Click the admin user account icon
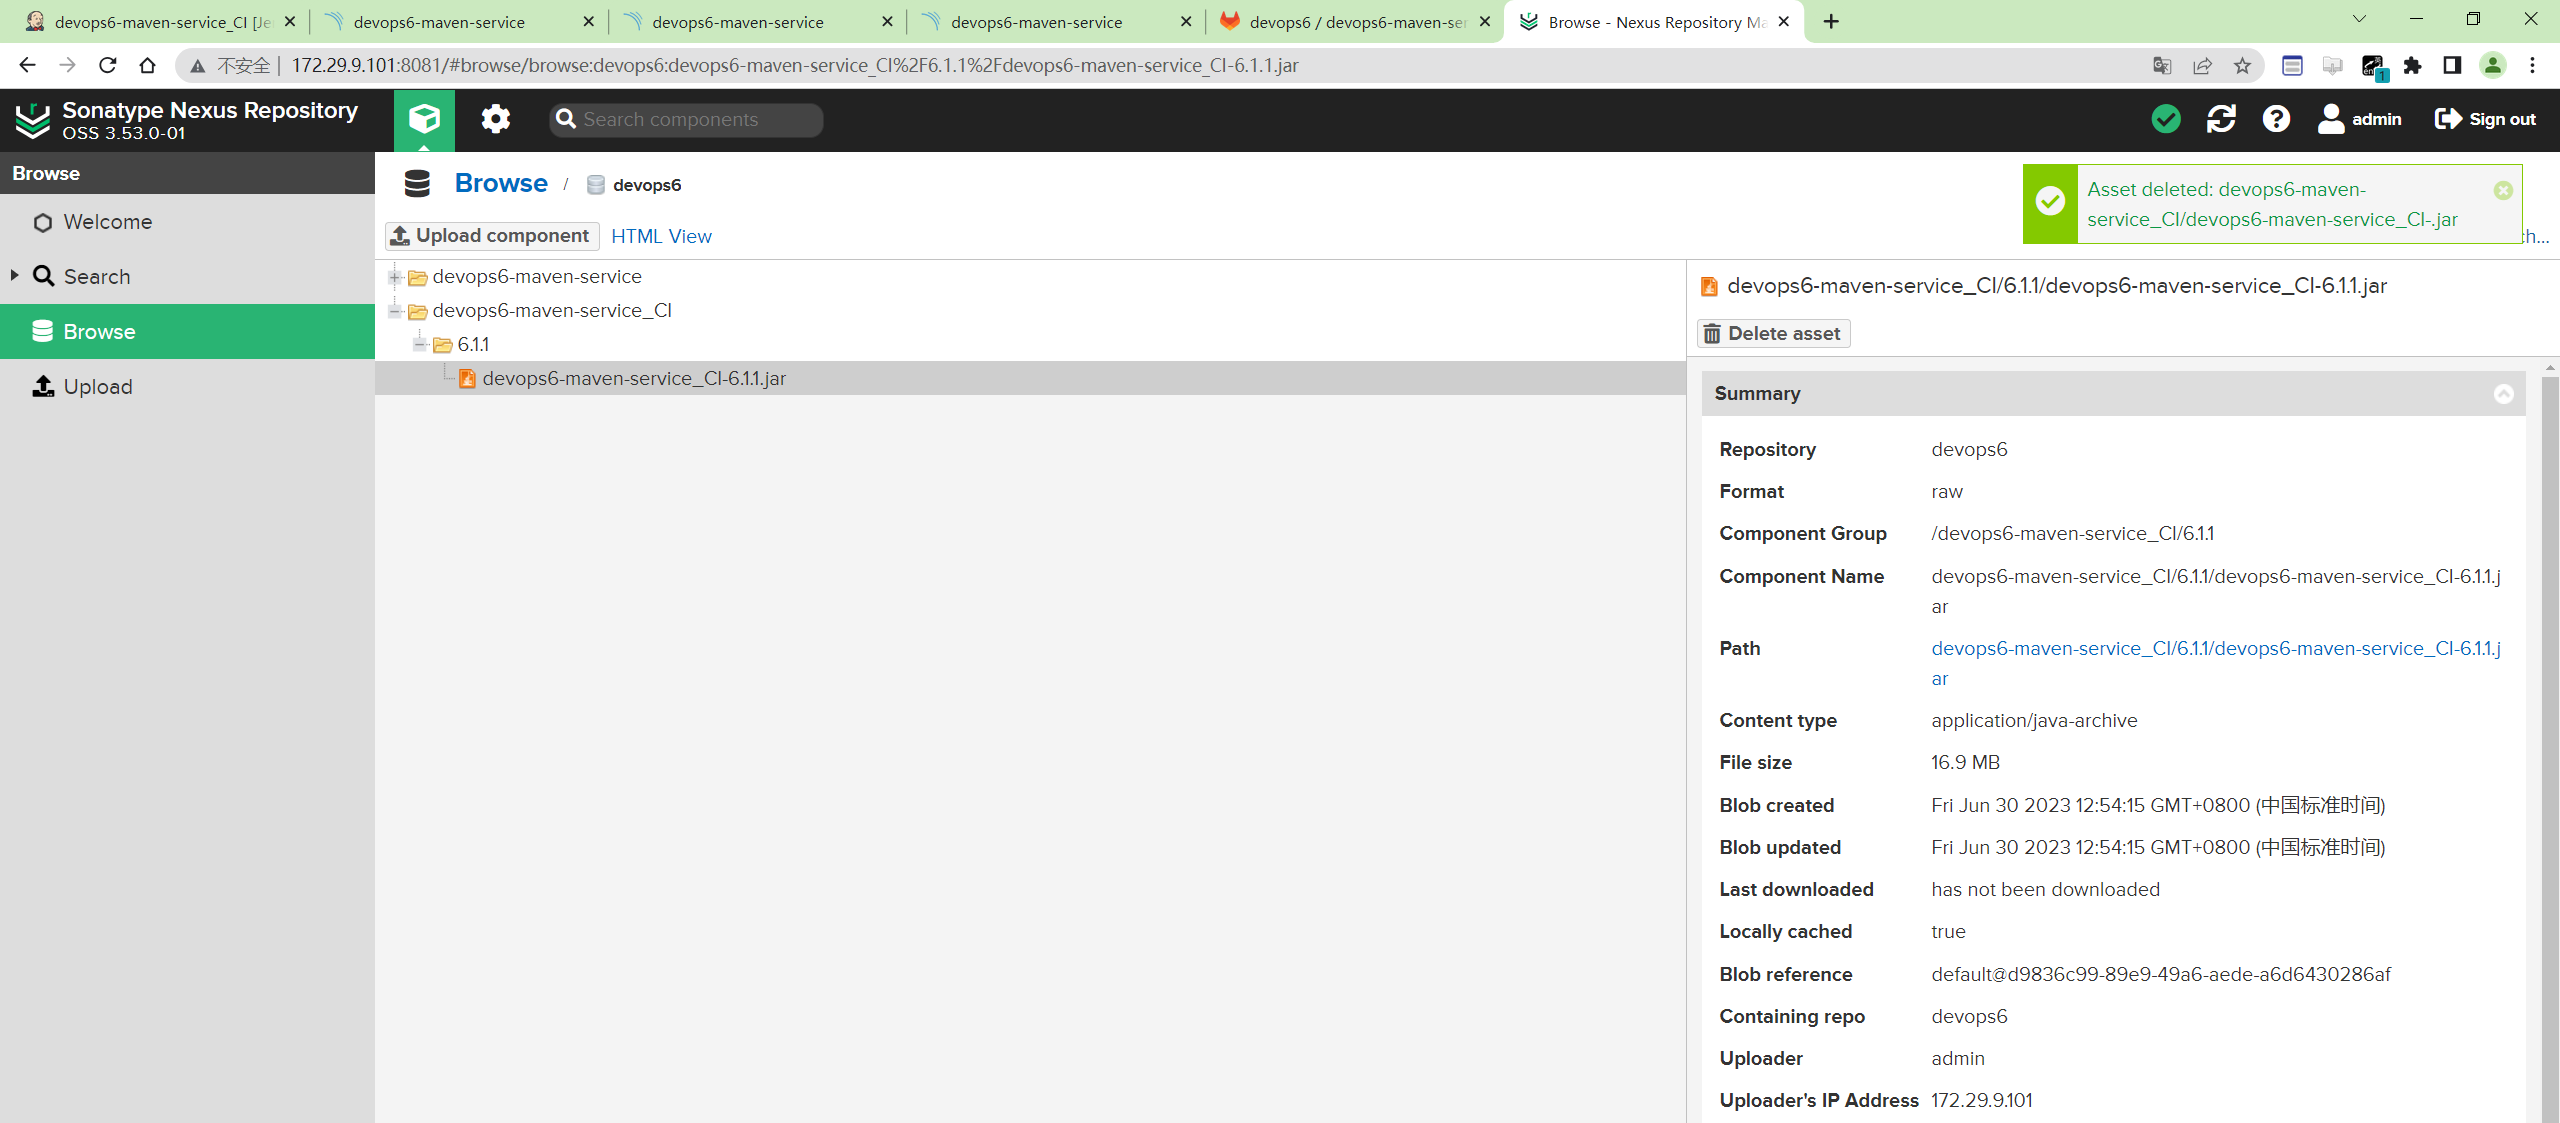This screenshot has width=2560, height=1123. [2359, 119]
